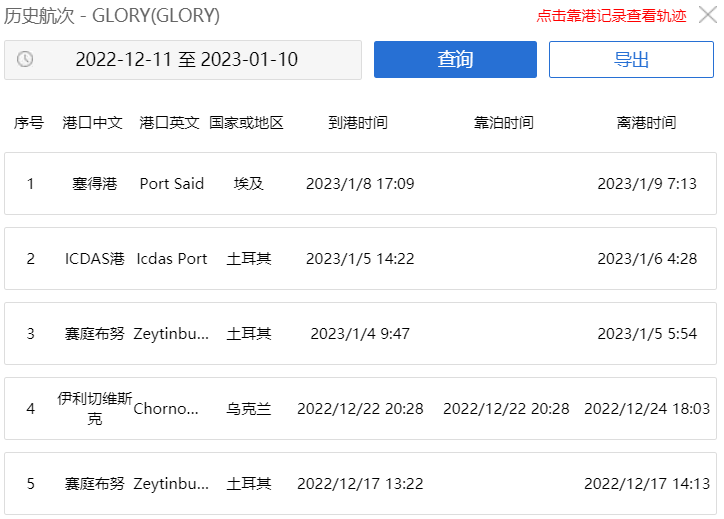This screenshot has height=519, width=724.
Task: Click the 查询 query button
Action: click(455, 60)
